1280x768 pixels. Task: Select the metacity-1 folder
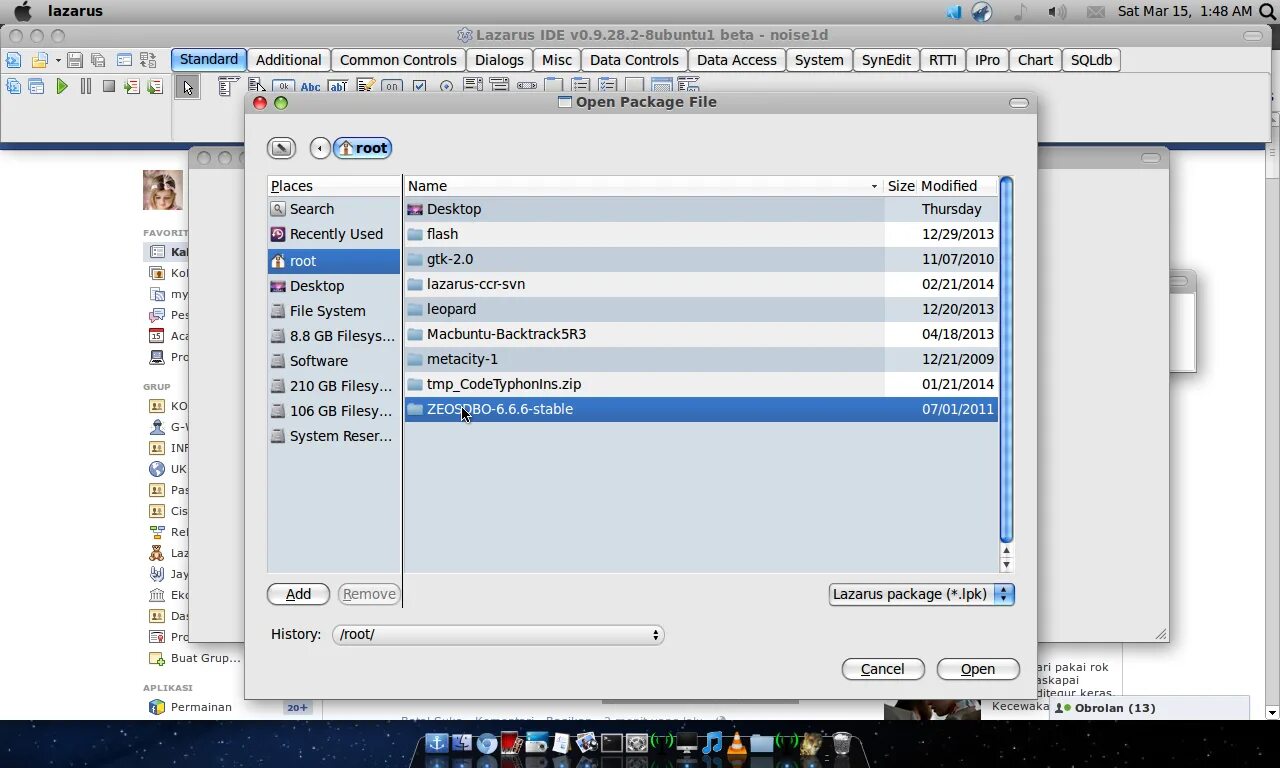[701, 359]
